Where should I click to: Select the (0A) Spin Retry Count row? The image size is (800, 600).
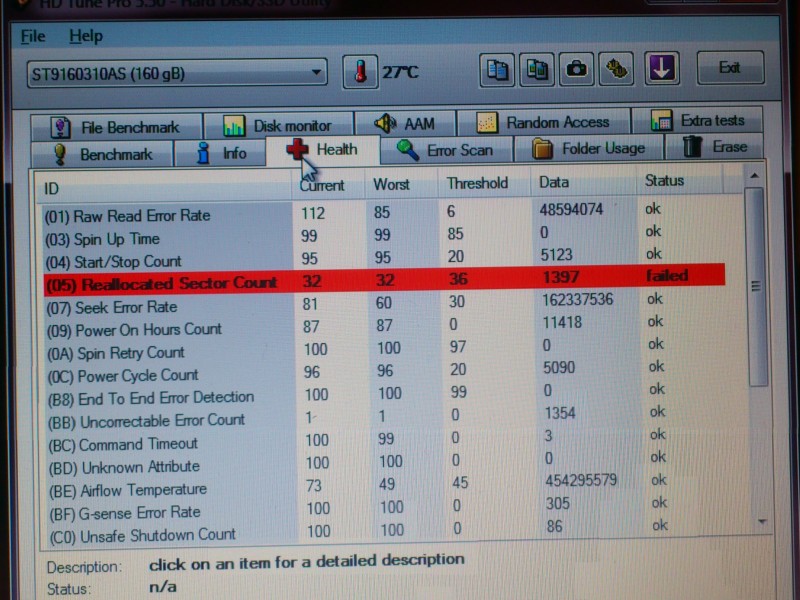385,349
